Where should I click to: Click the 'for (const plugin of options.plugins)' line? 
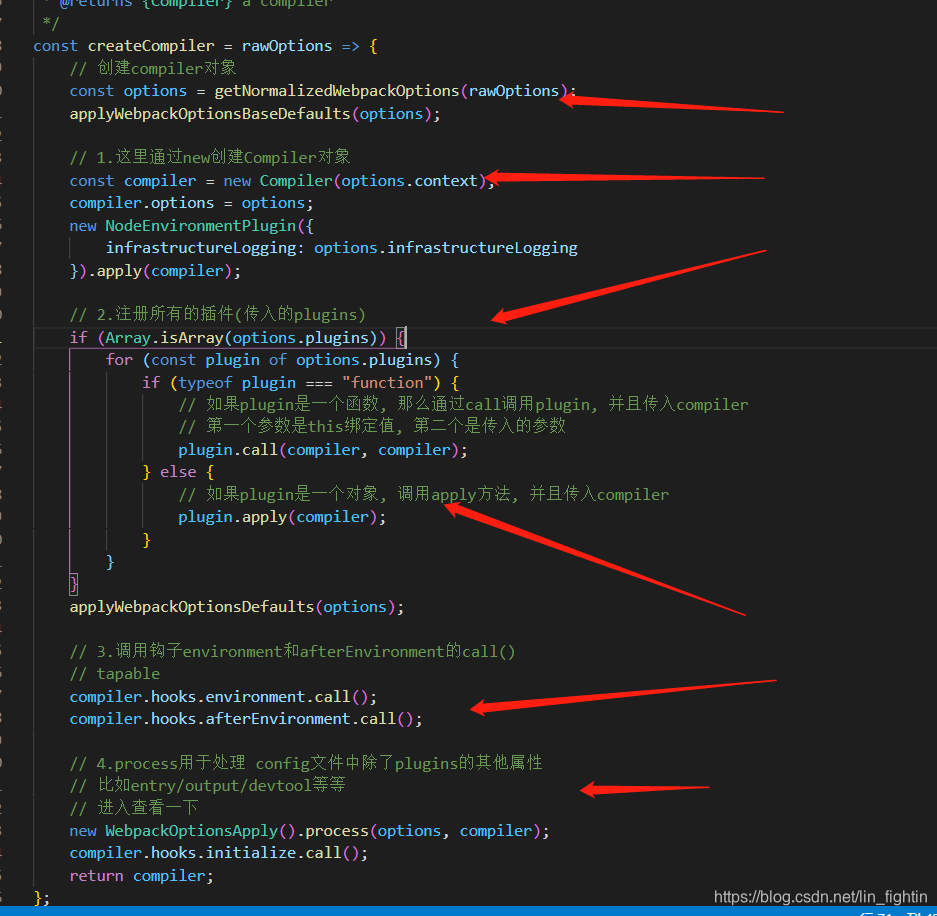tap(282, 360)
